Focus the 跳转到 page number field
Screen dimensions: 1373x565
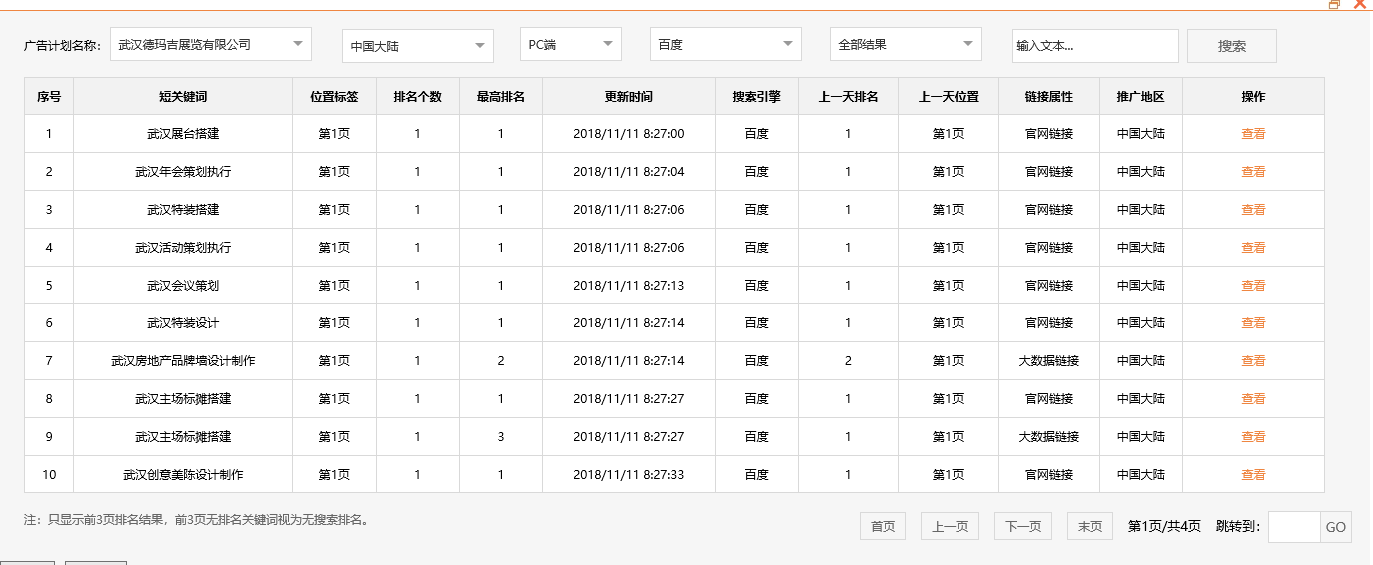point(1294,527)
